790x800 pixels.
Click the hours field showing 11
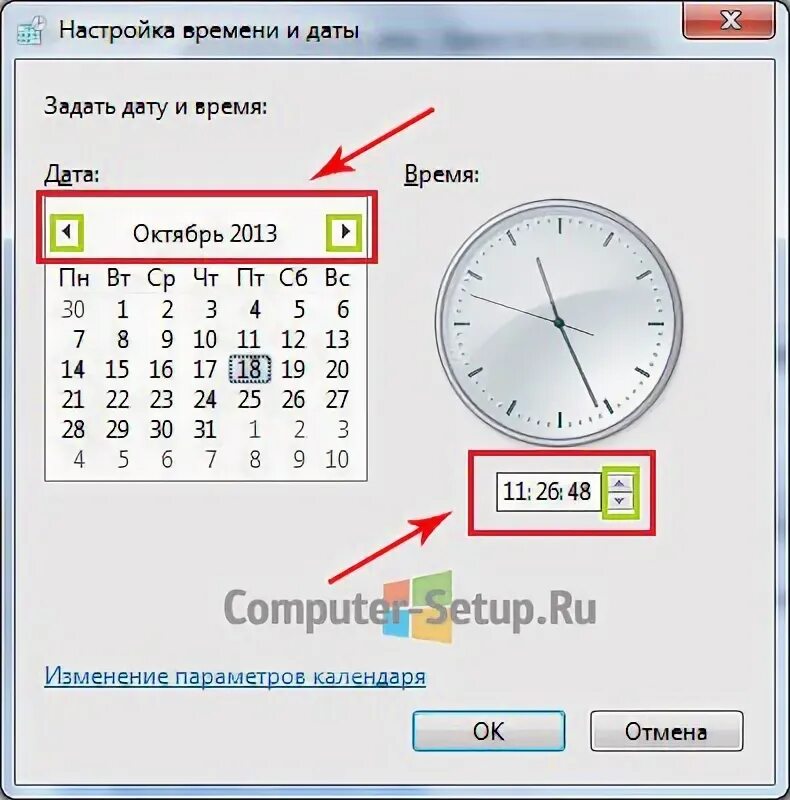click(514, 491)
